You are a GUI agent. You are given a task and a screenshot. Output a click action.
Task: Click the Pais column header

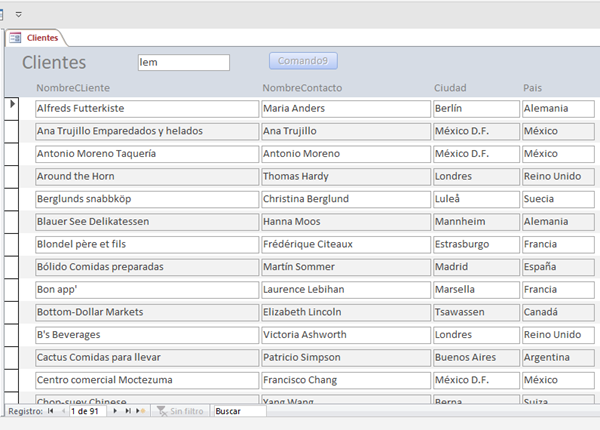tap(532, 88)
